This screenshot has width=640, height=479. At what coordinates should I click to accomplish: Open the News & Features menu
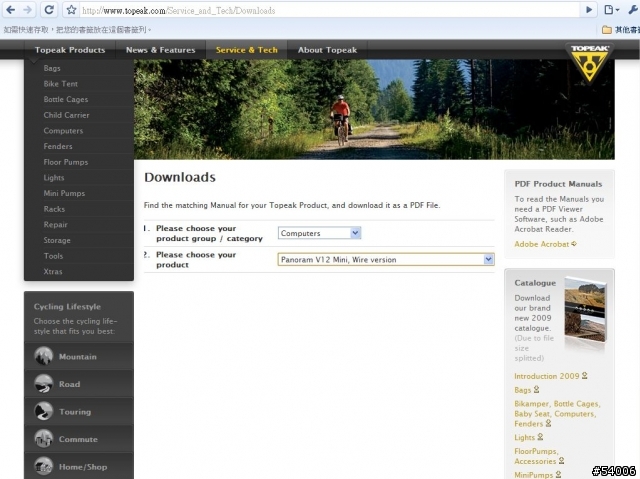(x=160, y=50)
